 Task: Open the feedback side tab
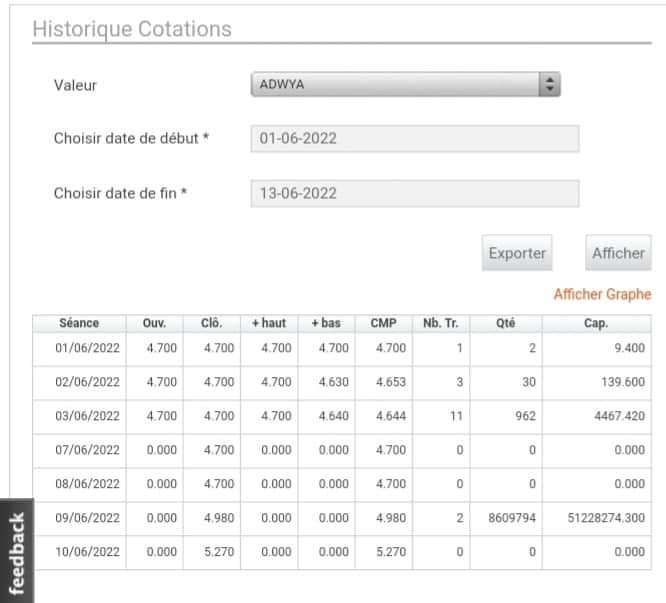pos(17,551)
